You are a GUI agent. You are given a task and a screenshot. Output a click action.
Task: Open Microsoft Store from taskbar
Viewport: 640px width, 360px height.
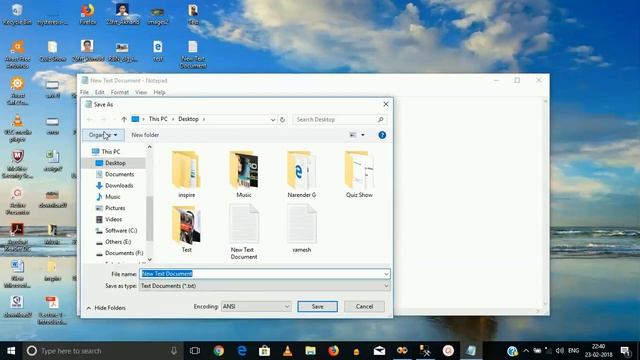[x=264, y=351]
